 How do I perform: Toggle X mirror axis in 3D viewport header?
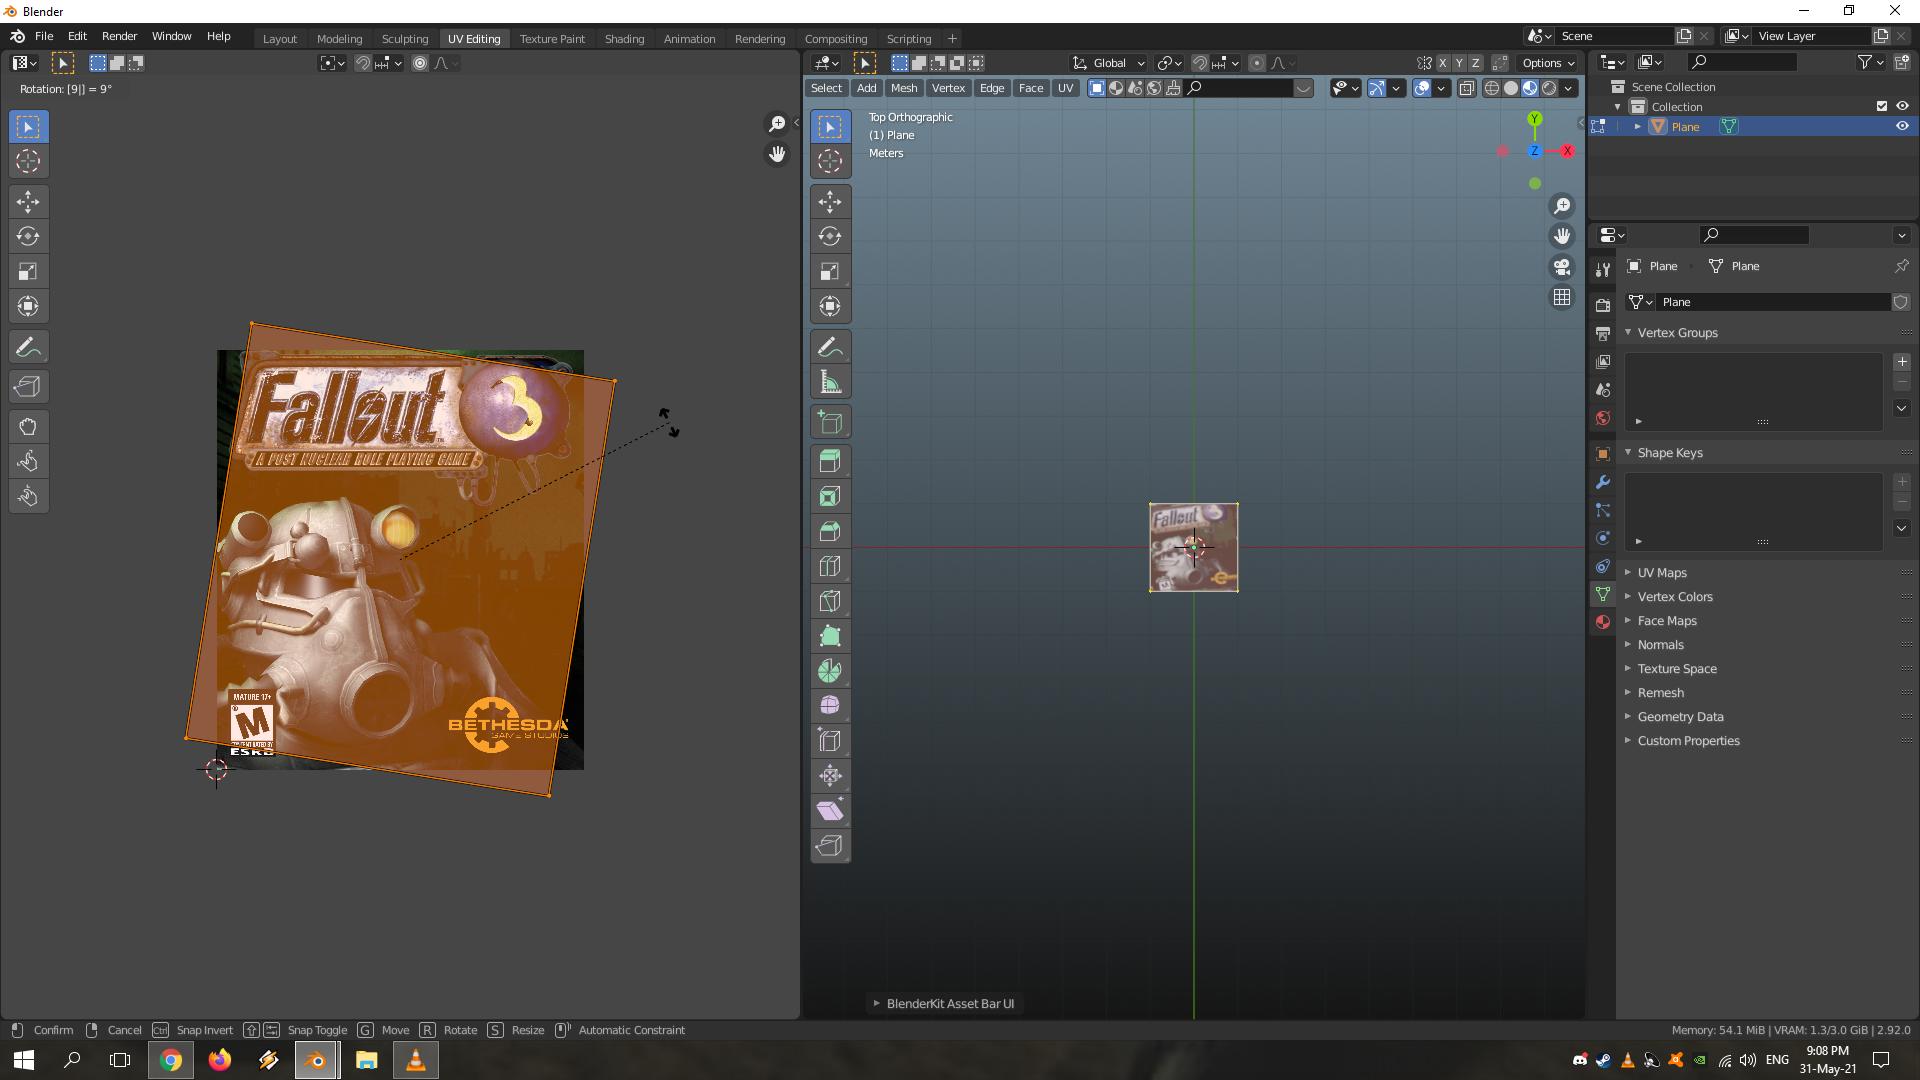[x=1442, y=63]
